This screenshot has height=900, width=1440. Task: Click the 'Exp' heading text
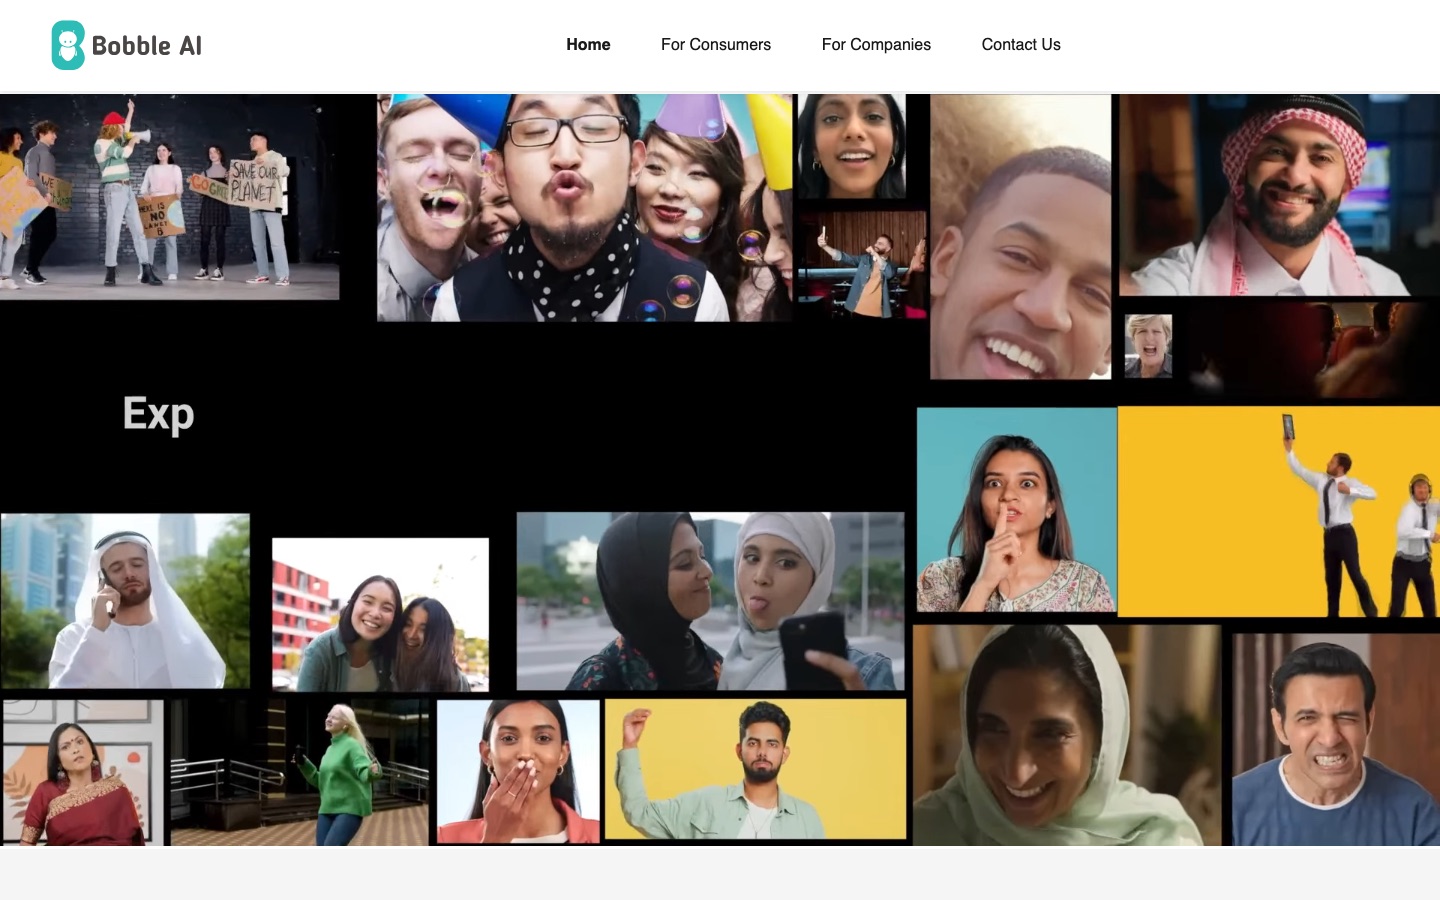[159, 414]
